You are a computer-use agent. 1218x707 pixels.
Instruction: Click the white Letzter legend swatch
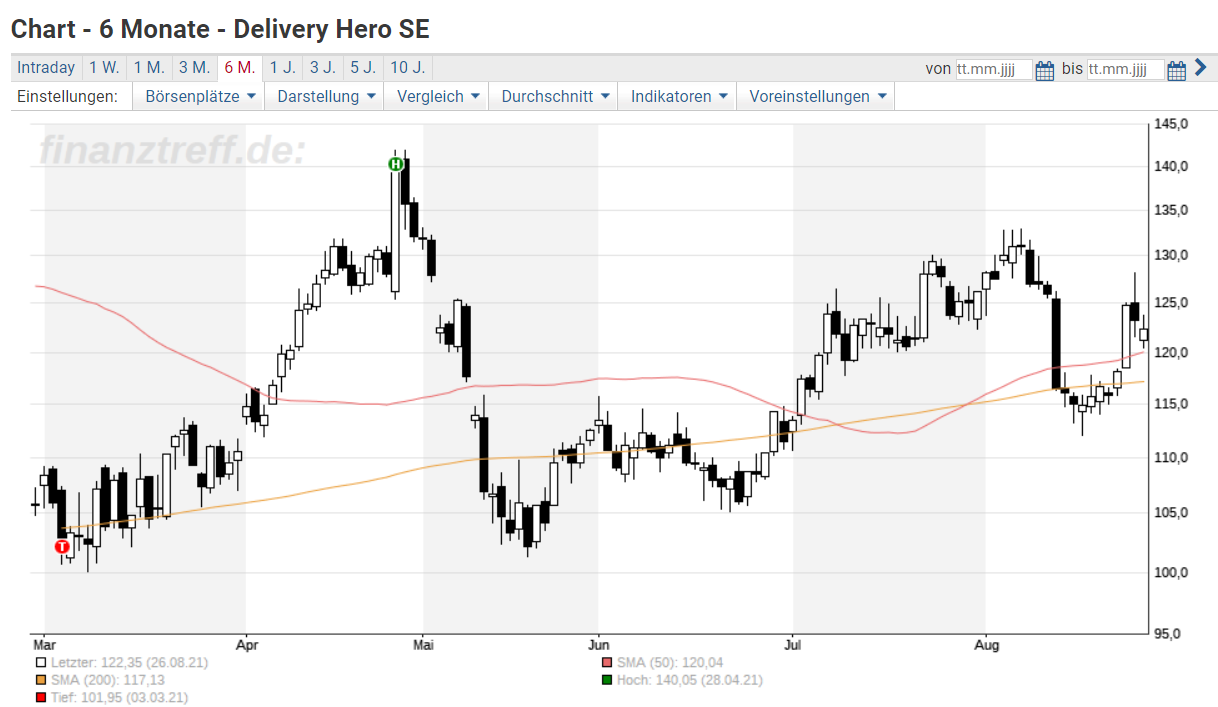pos(41,662)
